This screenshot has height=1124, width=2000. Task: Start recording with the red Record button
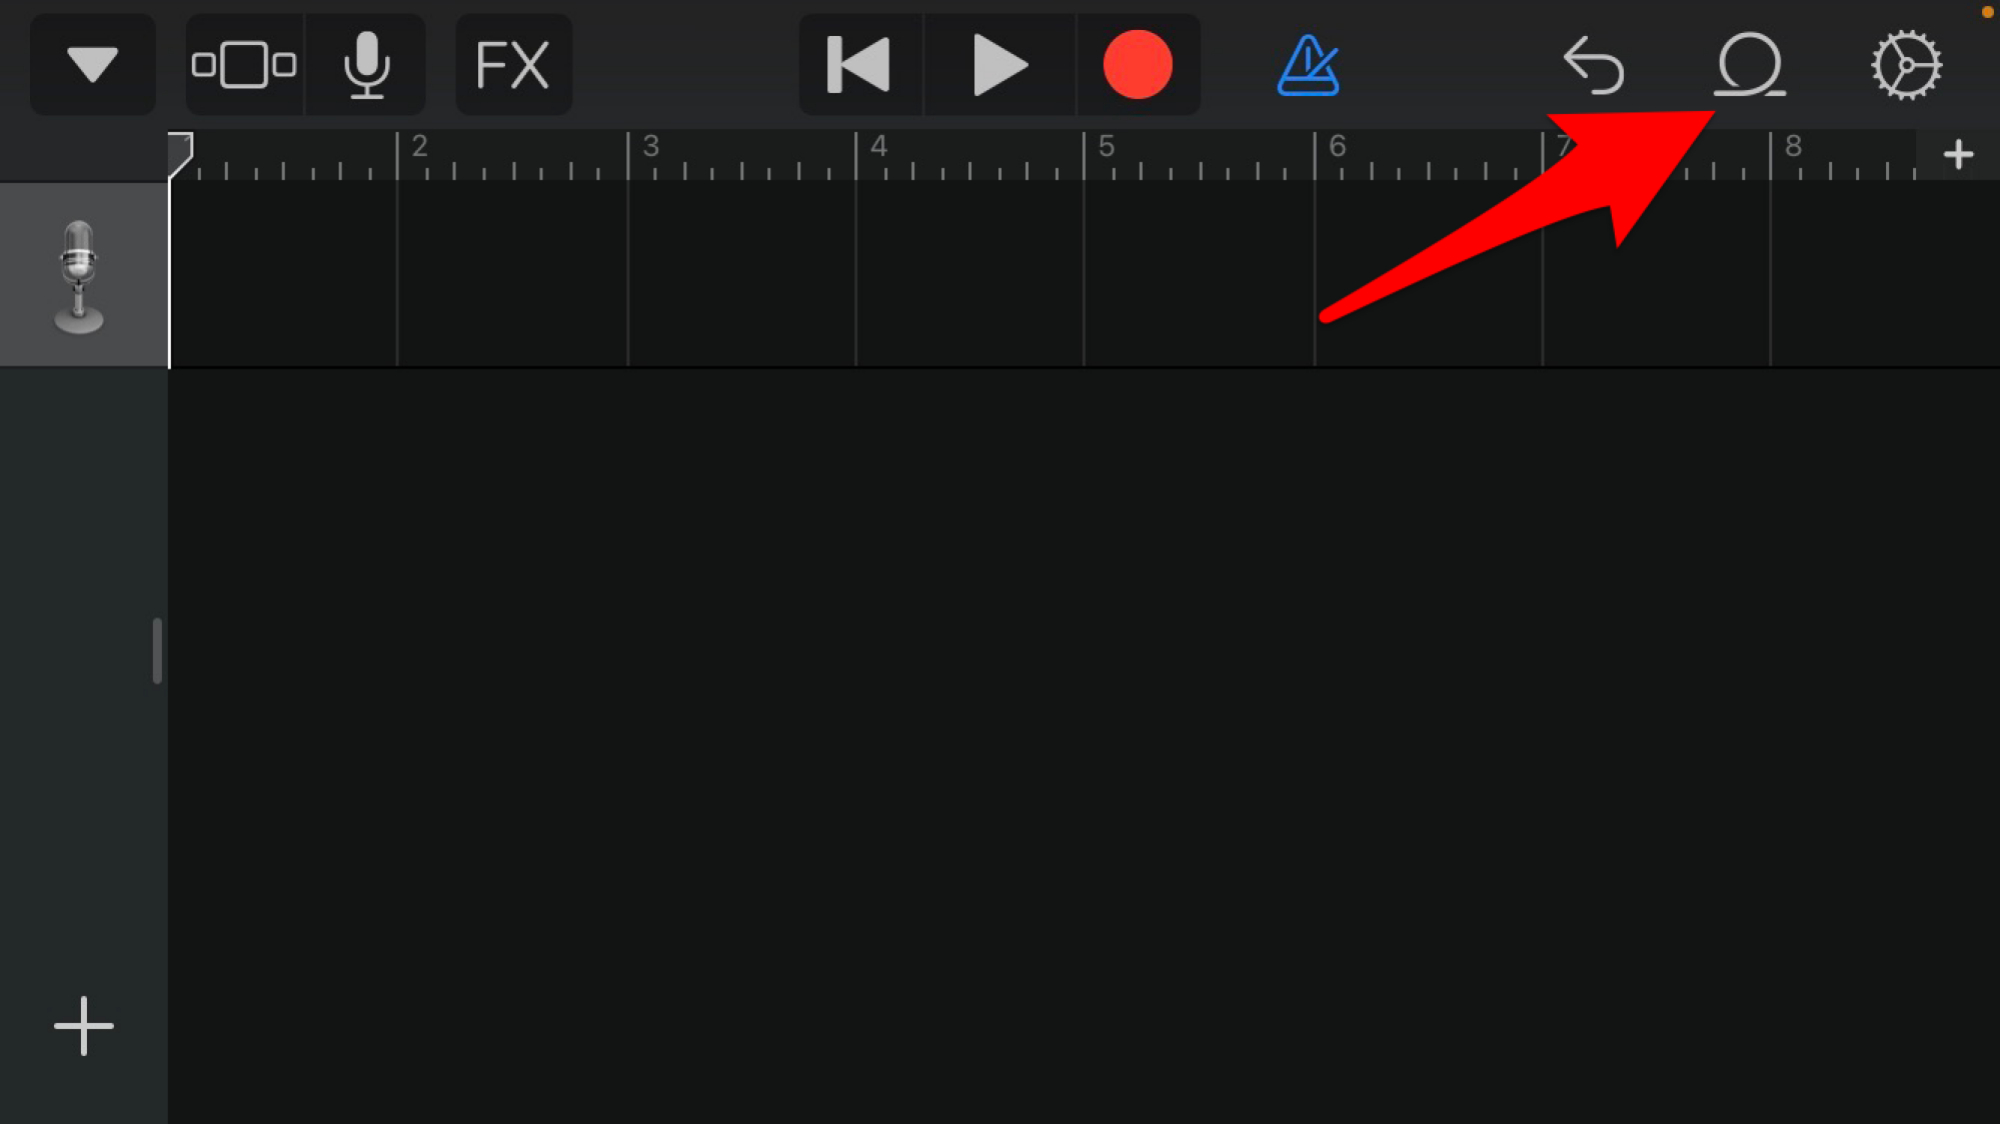pyautogui.click(x=1138, y=65)
